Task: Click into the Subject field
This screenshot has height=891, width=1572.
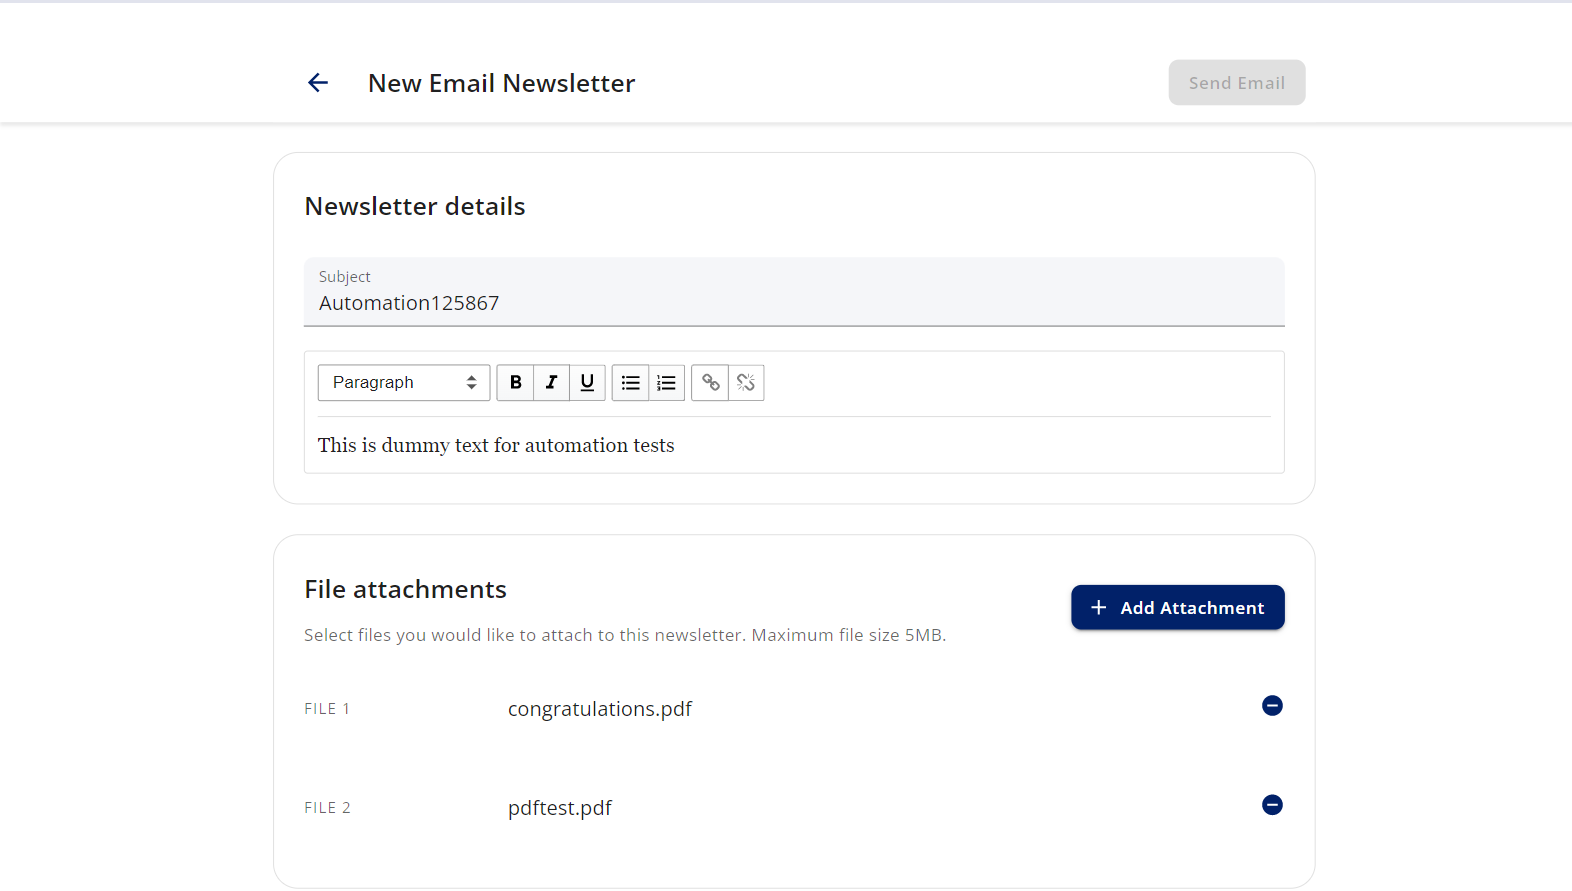Action: 794,292
